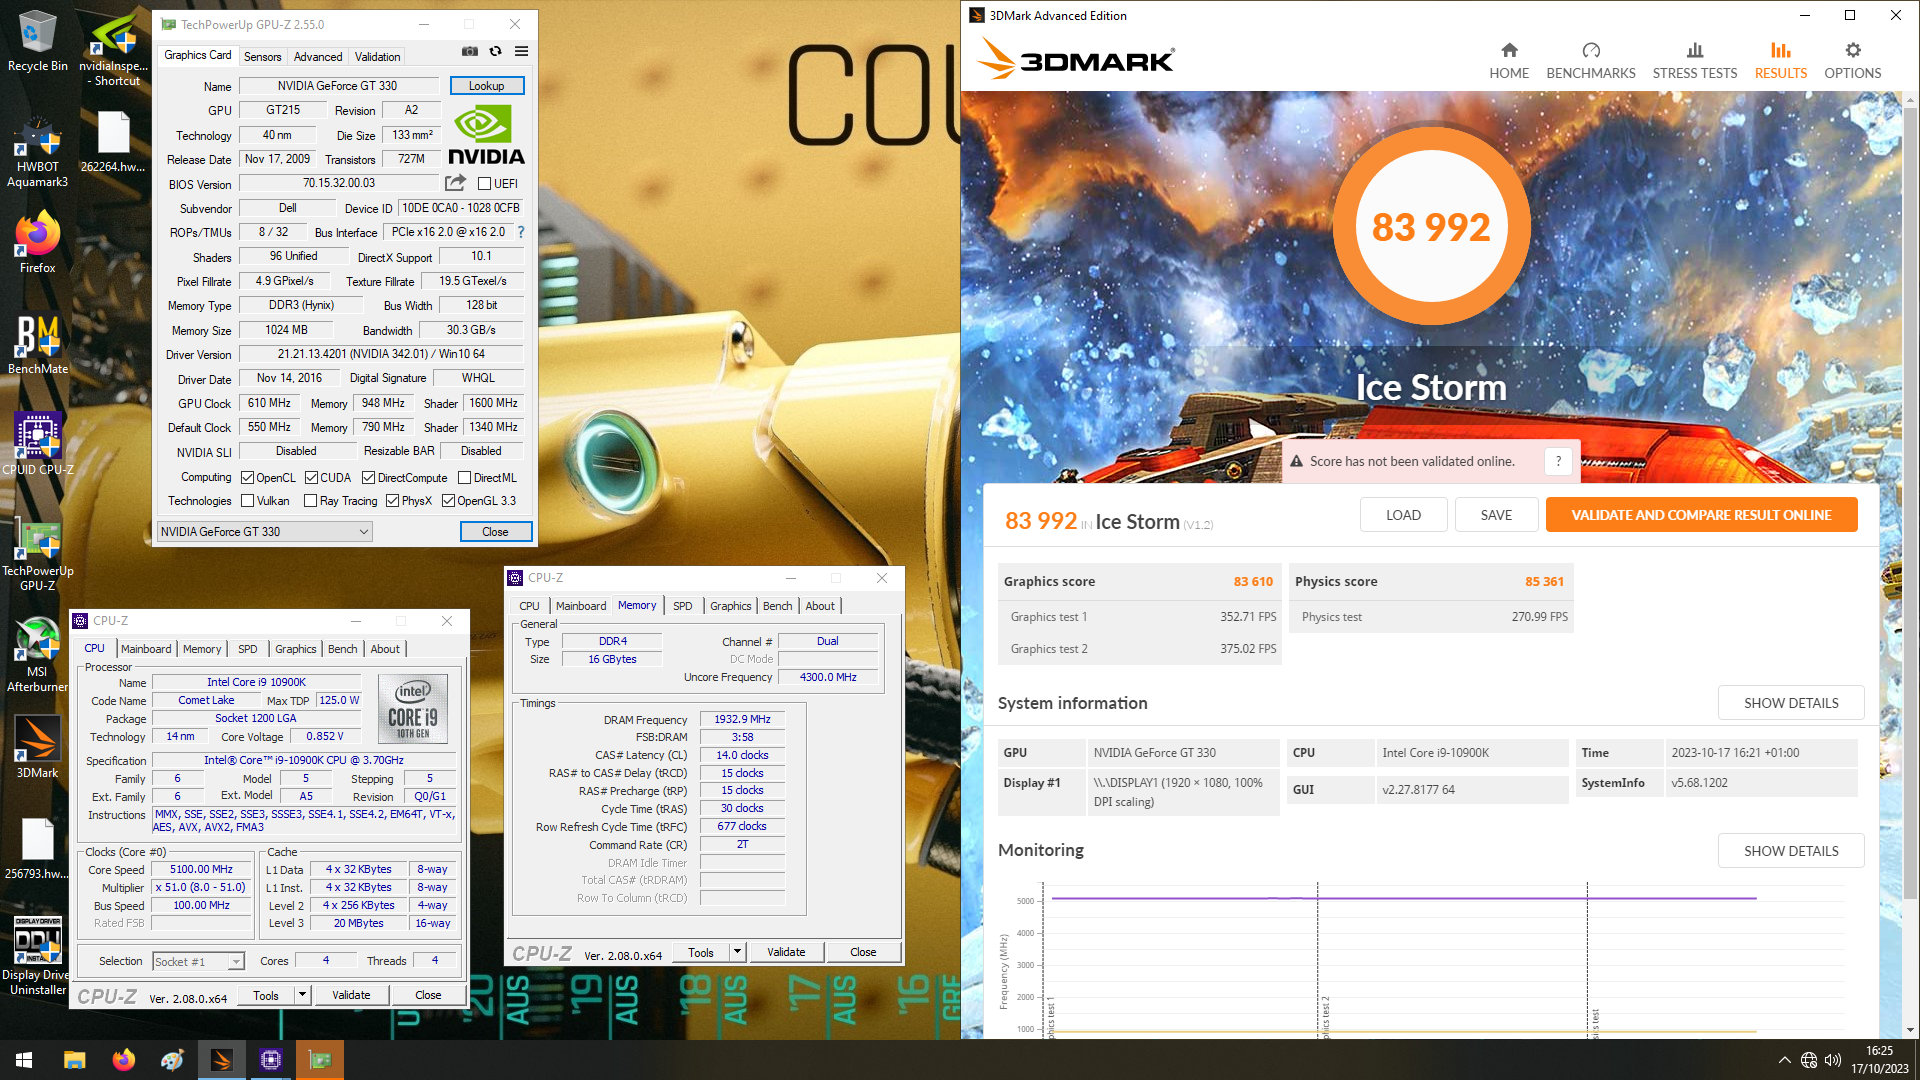Image resolution: width=1920 pixels, height=1080 pixels.
Task: Click the BIOS version export share icon
Action: (456, 183)
